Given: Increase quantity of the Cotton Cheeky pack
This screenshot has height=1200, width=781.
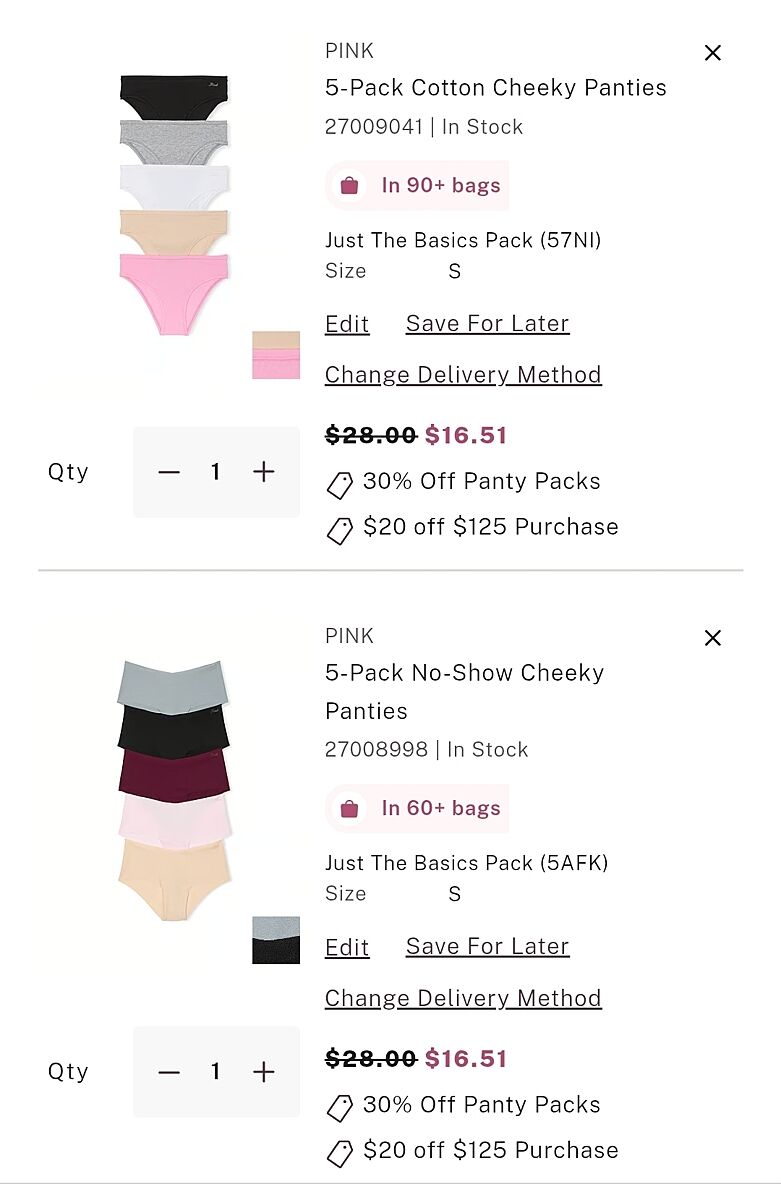Looking at the screenshot, I should click(264, 472).
